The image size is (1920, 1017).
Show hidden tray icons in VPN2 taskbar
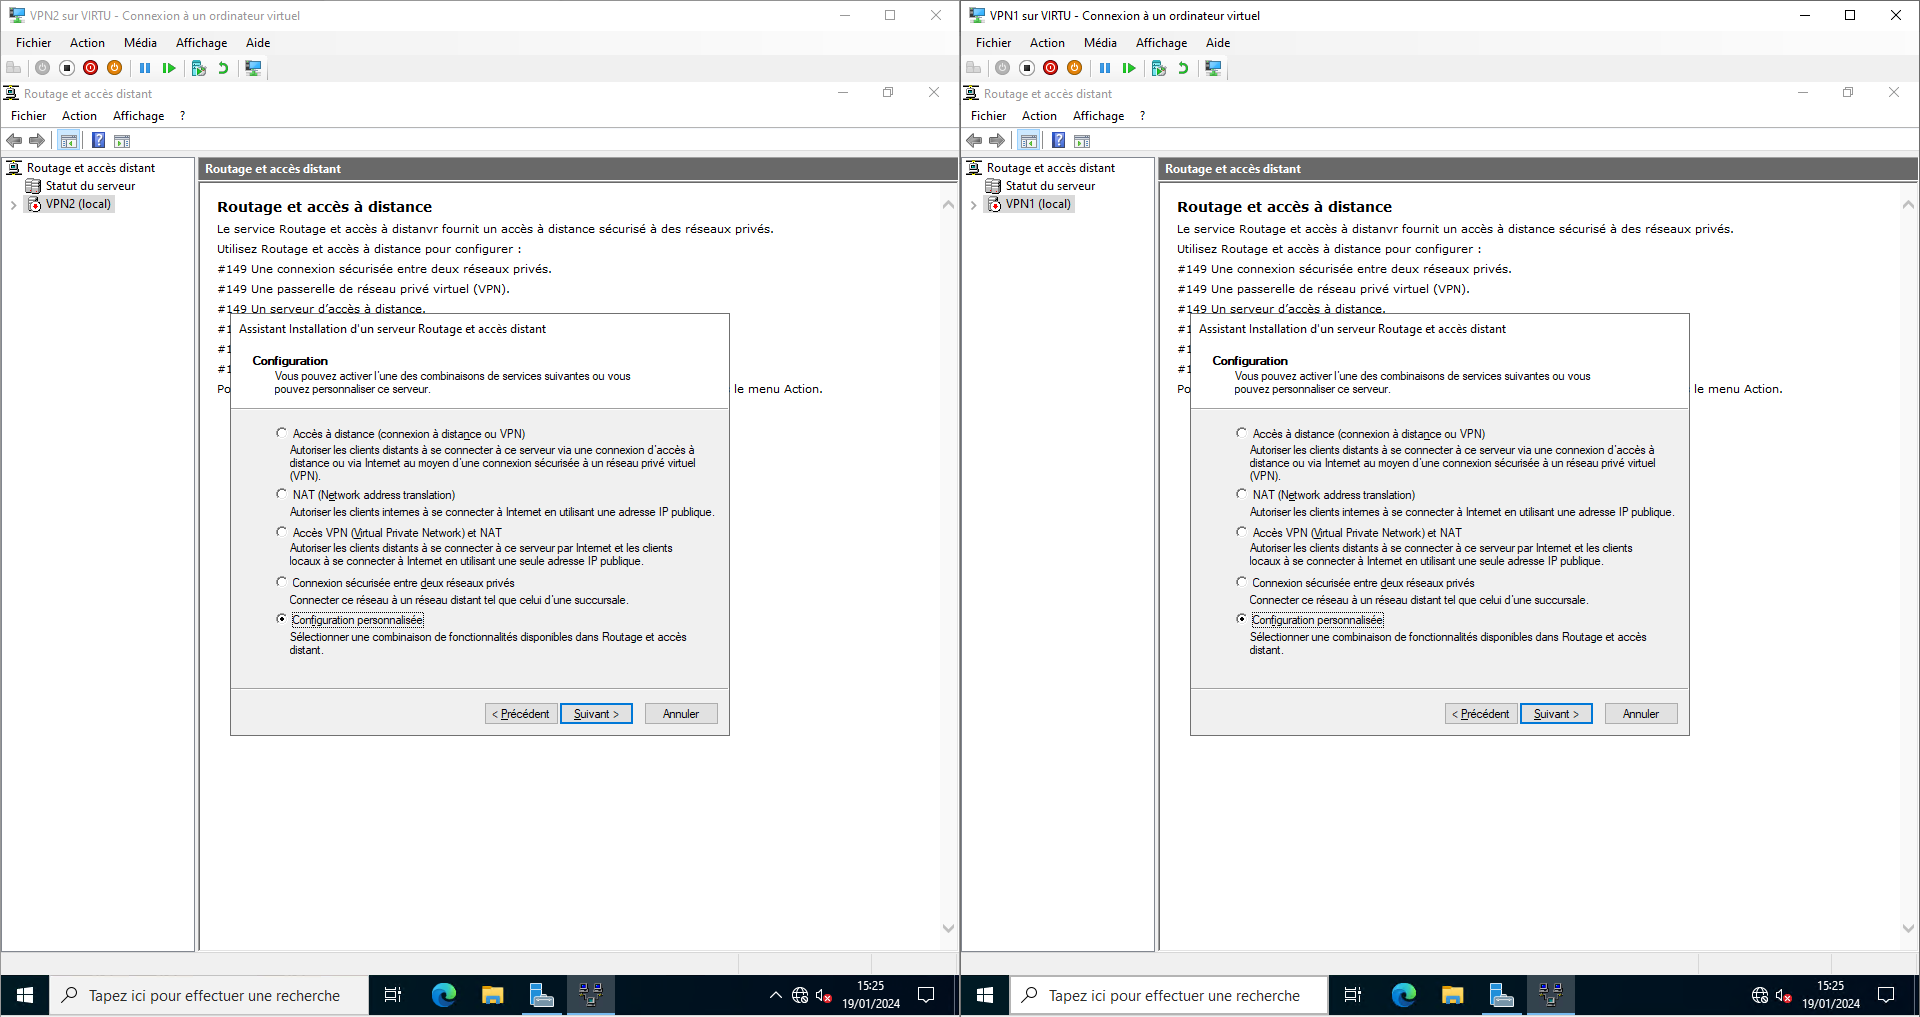click(x=775, y=995)
